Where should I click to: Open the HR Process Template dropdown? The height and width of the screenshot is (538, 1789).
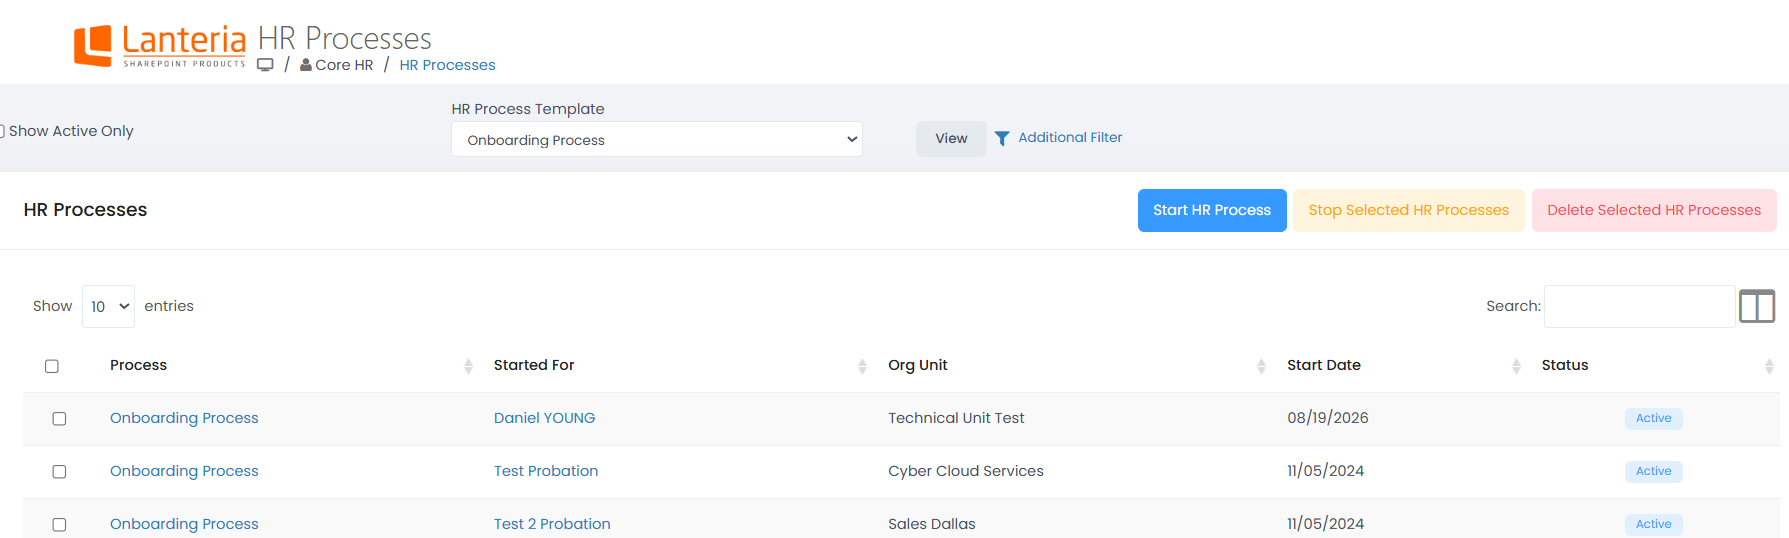pos(657,139)
